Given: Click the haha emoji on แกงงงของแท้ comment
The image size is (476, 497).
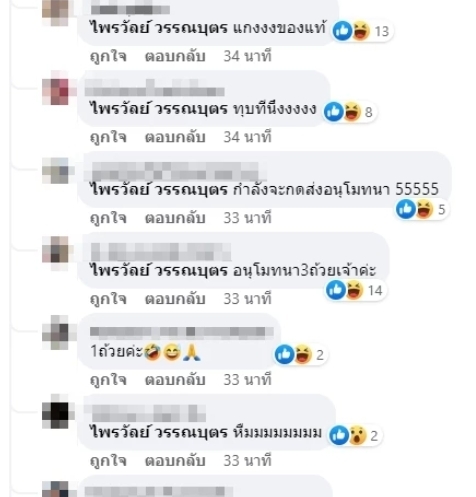Looking at the screenshot, I should coord(361,31).
